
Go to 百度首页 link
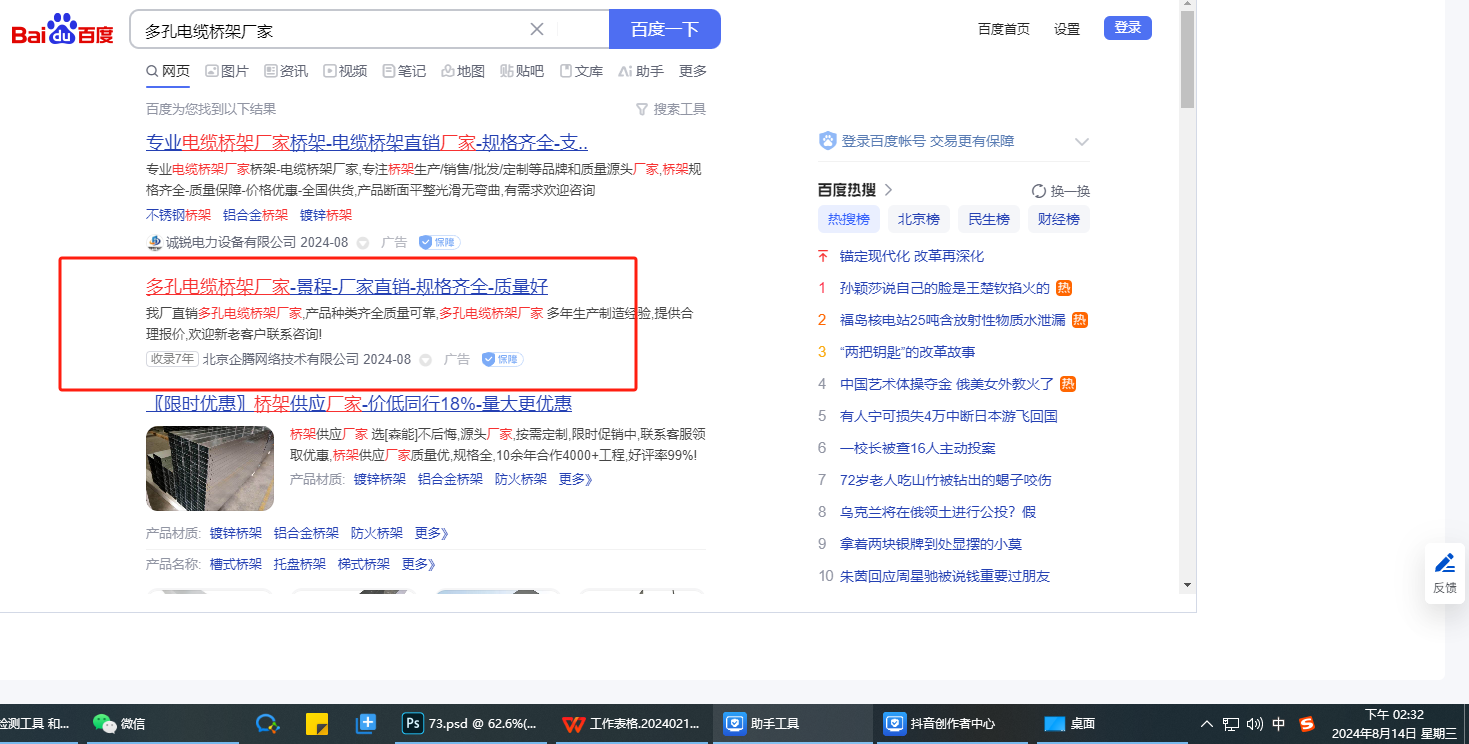[x=1004, y=29]
